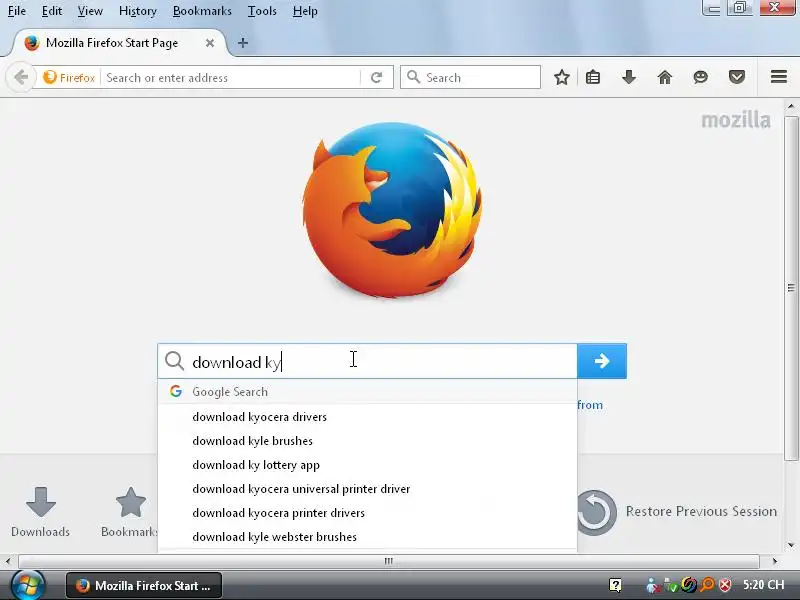The width and height of the screenshot is (800, 600).
Task: Choose suggestion 'download kyocera printer drivers'
Action: coord(367,513)
